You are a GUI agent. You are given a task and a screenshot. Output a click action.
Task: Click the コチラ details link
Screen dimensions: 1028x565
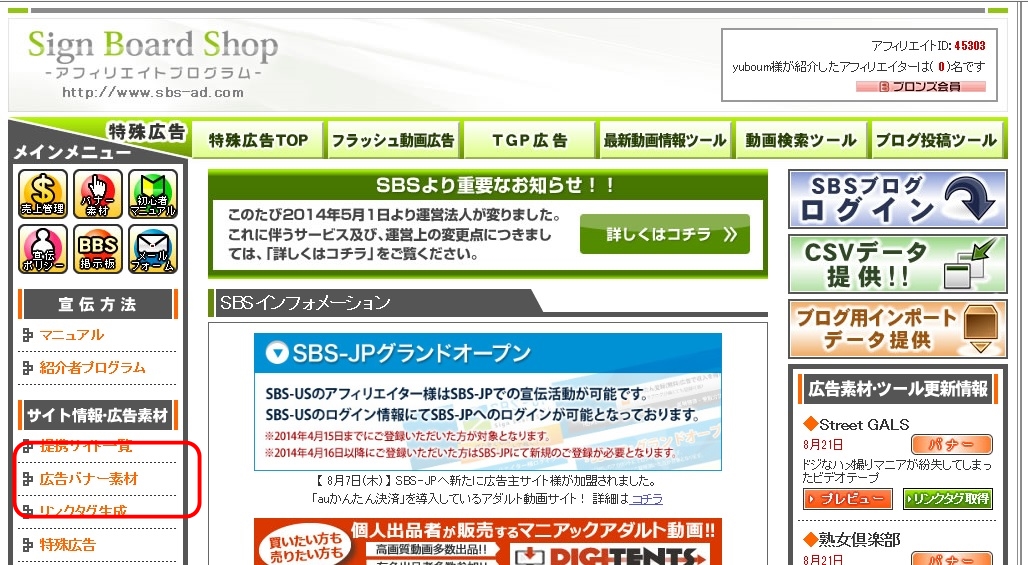[x=646, y=499]
